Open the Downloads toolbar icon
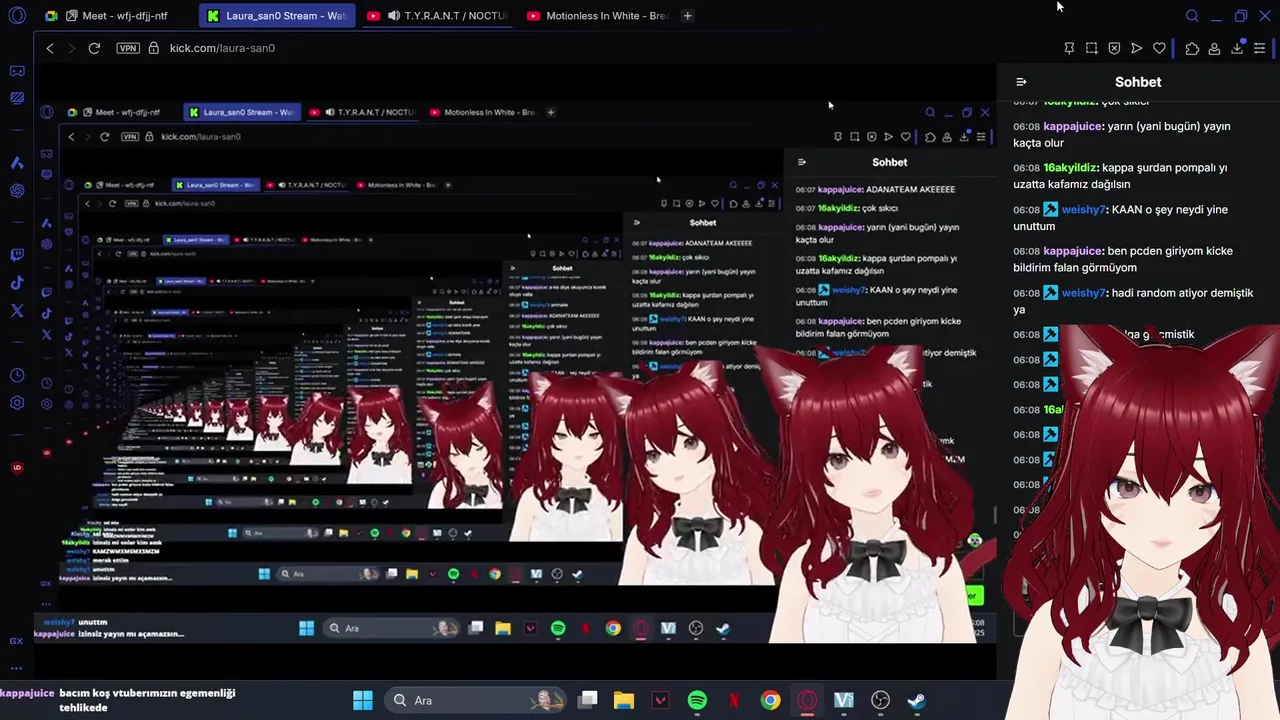 (x=1237, y=48)
